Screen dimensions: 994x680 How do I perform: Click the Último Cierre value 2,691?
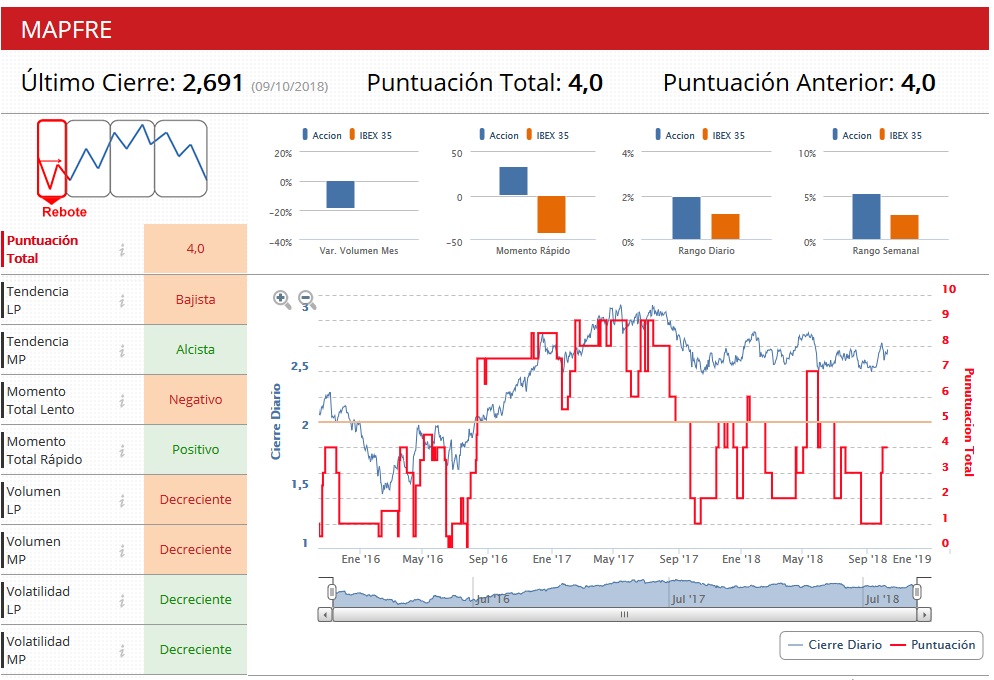(212, 83)
